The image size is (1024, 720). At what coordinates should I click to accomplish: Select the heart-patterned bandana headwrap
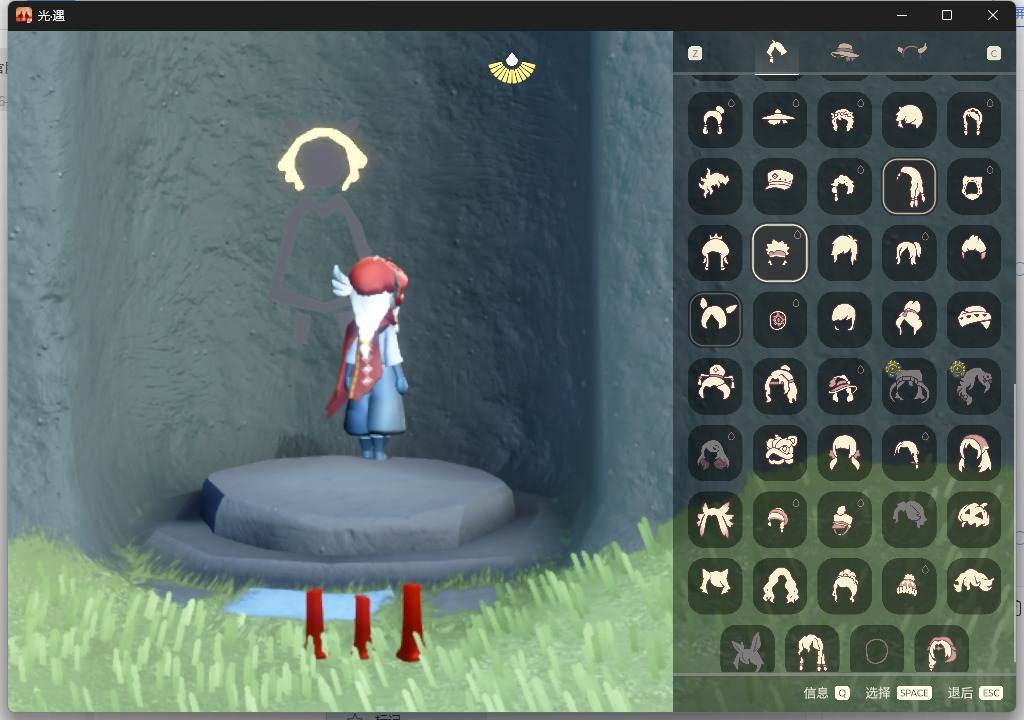point(974,319)
